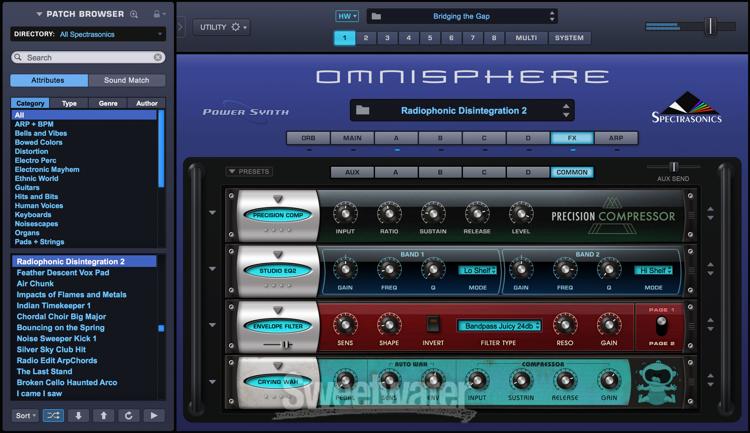
Task: Flip the Envelope Filter Page 1/Page 2 switch
Action: pyautogui.click(x=662, y=326)
